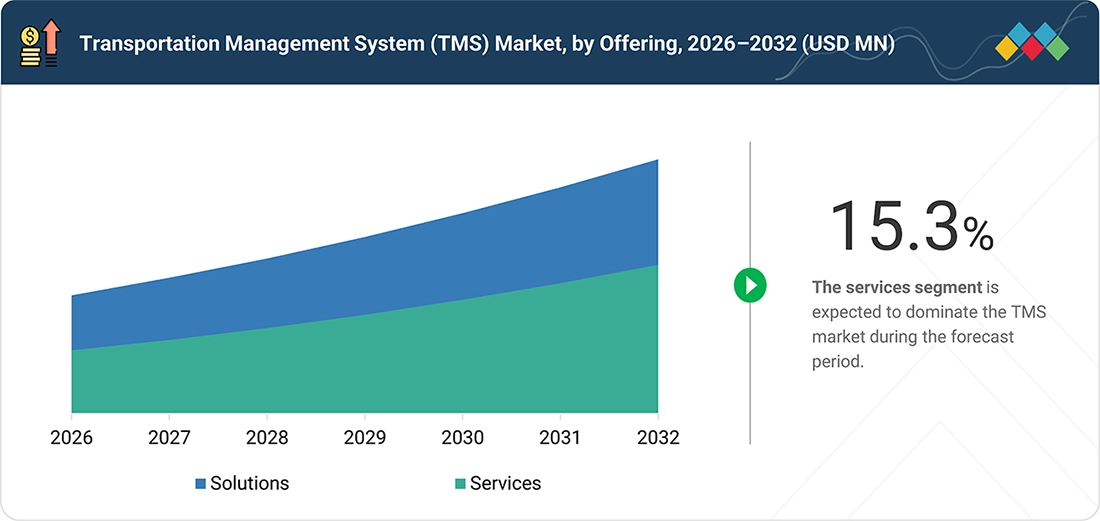Click the coins and up-arrow icon
The width and height of the screenshot is (1100, 521).
[x=40, y=43]
